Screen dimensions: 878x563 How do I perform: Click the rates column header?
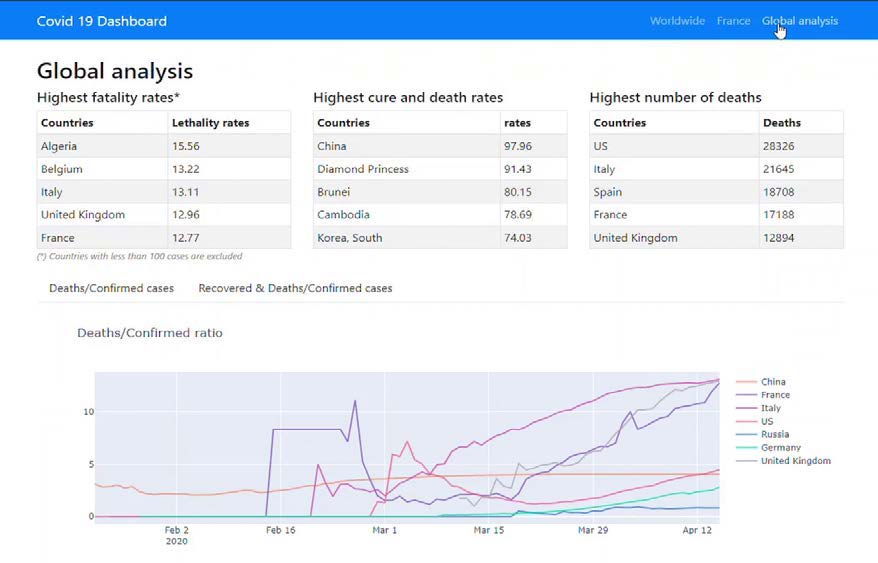tap(517, 123)
